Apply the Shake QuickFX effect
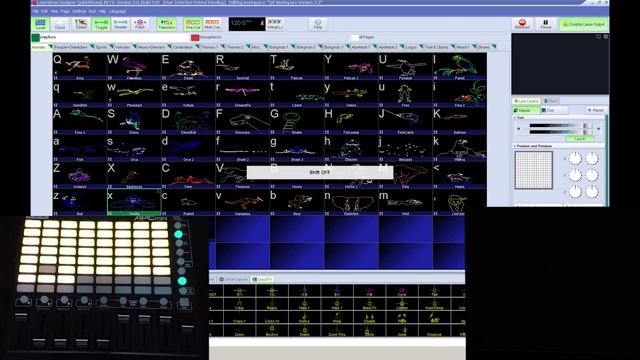The height and width of the screenshot is (360, 640). [304, 331]
